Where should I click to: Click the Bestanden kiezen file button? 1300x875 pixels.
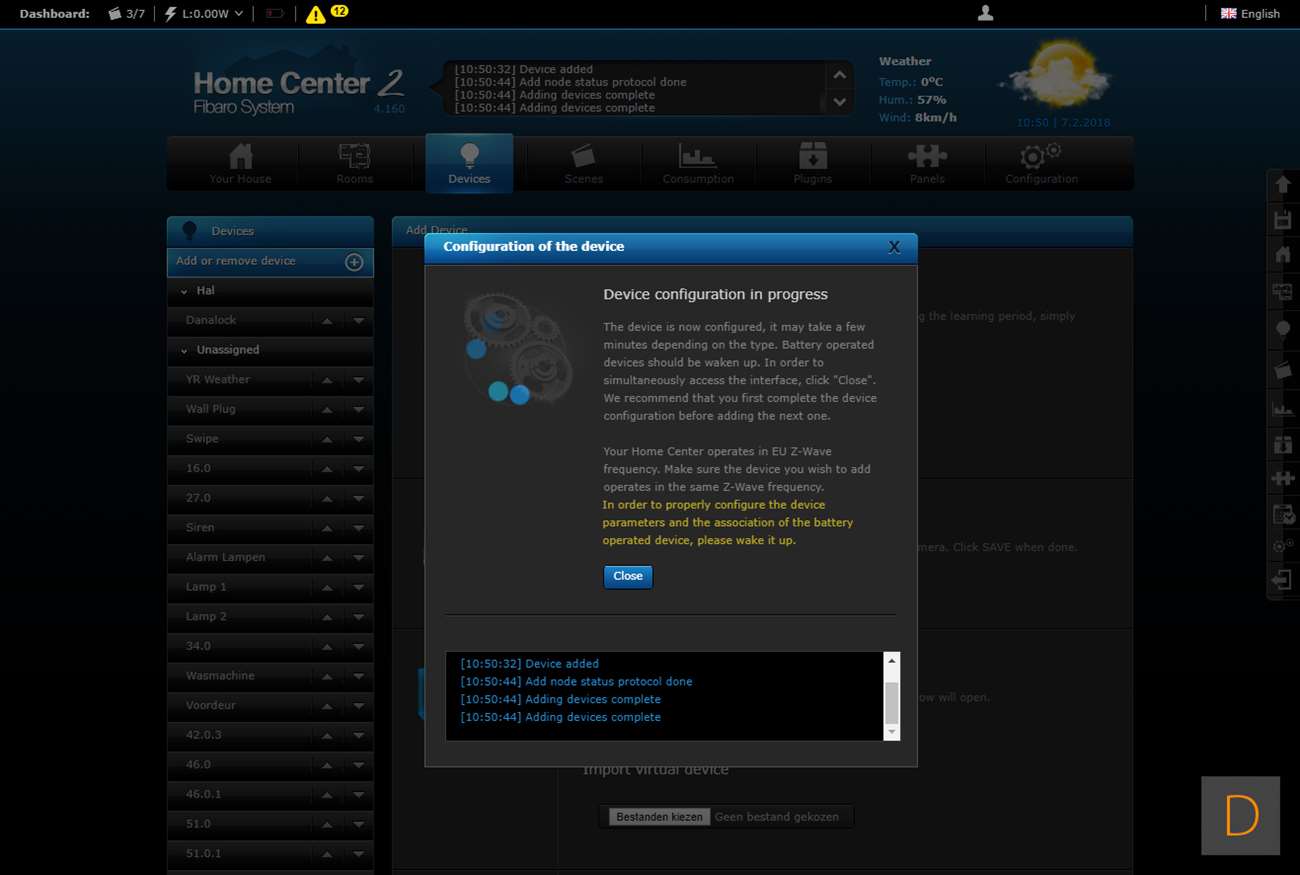pos(660,817)
